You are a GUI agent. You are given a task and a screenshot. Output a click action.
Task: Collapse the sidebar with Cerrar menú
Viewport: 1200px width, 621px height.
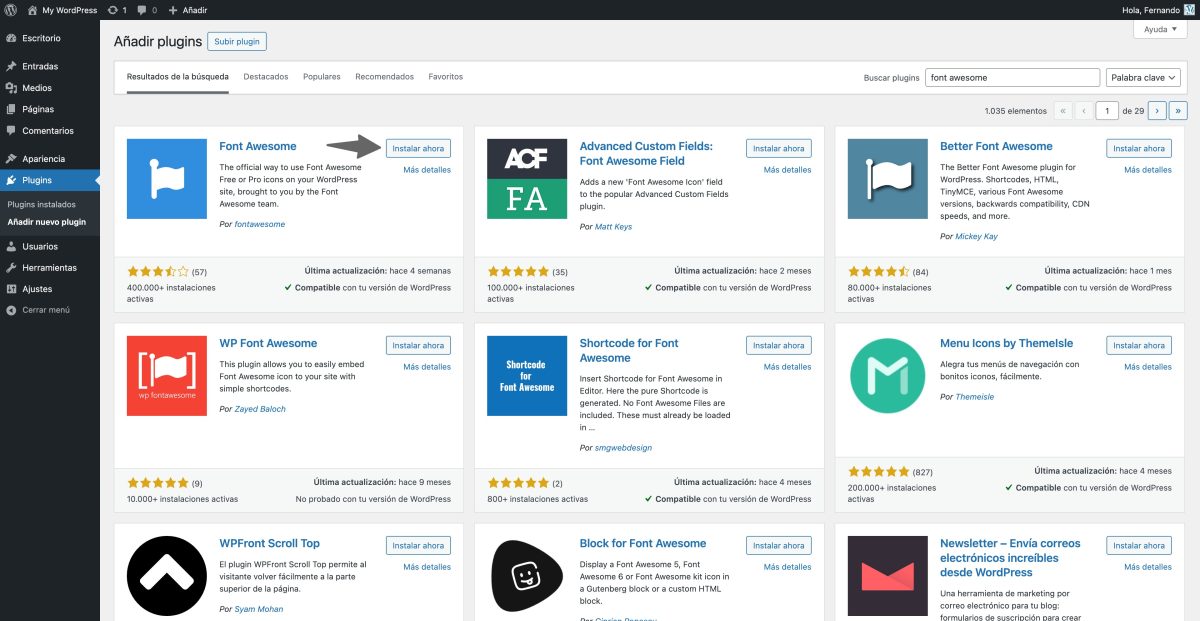(x=46, y=310)
